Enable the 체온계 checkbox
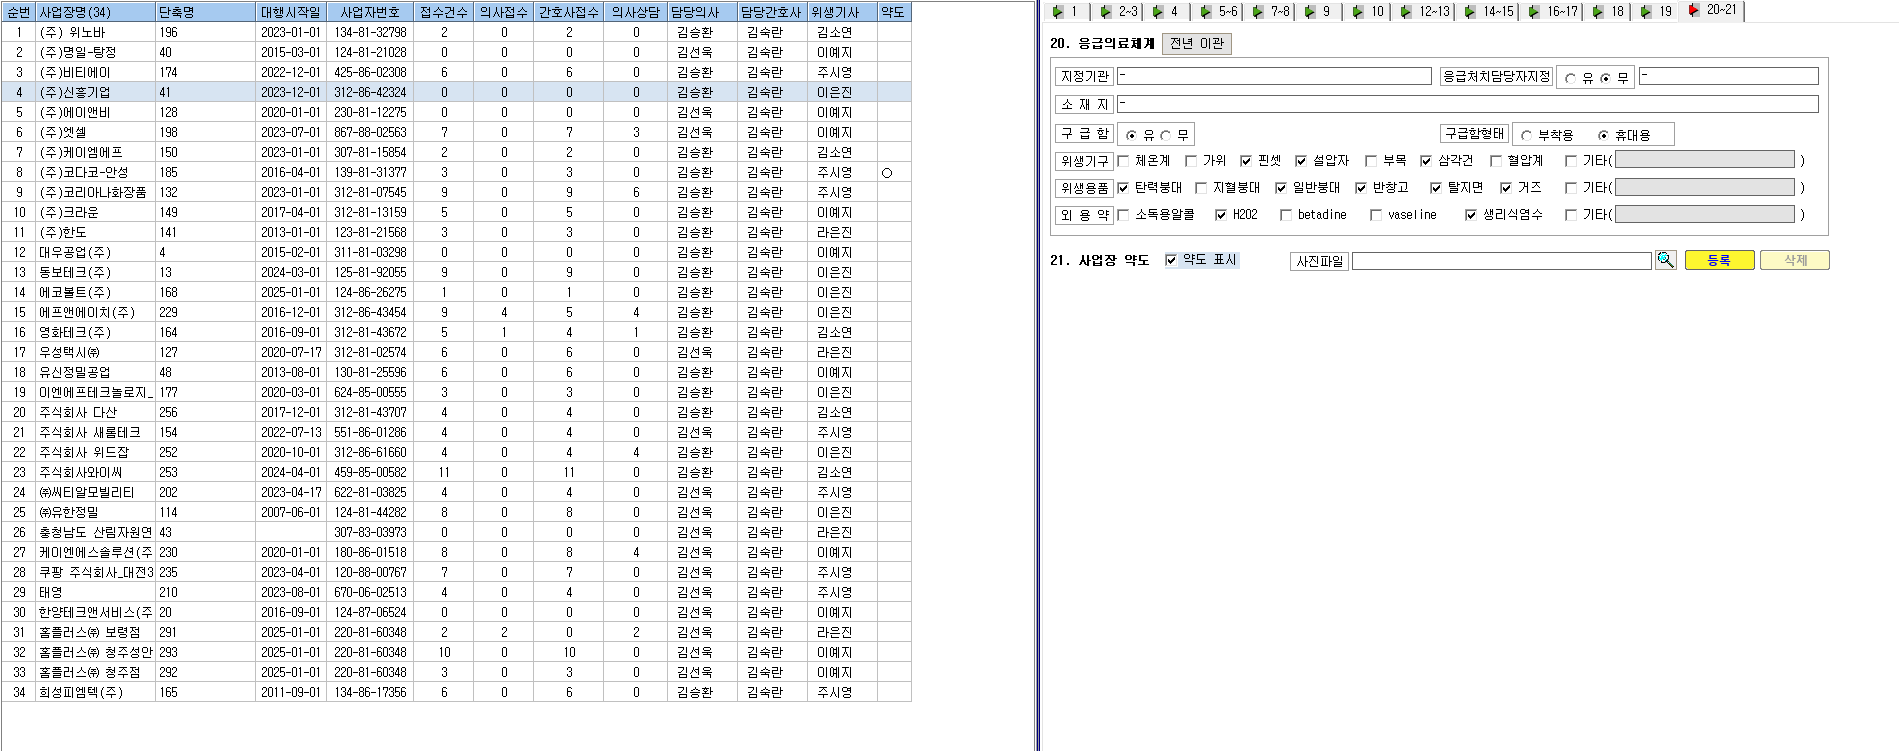The height and width of the screenshot is (751, 1899). coord(1123,161)
